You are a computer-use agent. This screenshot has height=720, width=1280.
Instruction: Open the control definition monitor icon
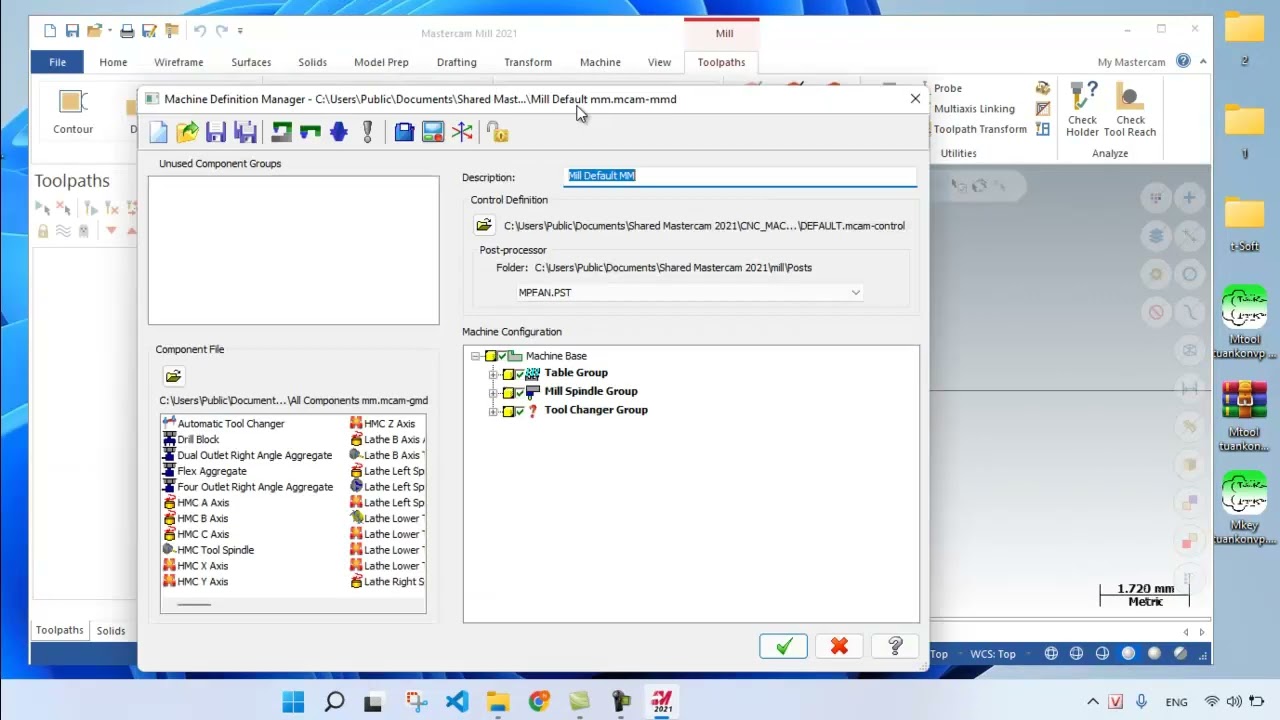[433, 132]
